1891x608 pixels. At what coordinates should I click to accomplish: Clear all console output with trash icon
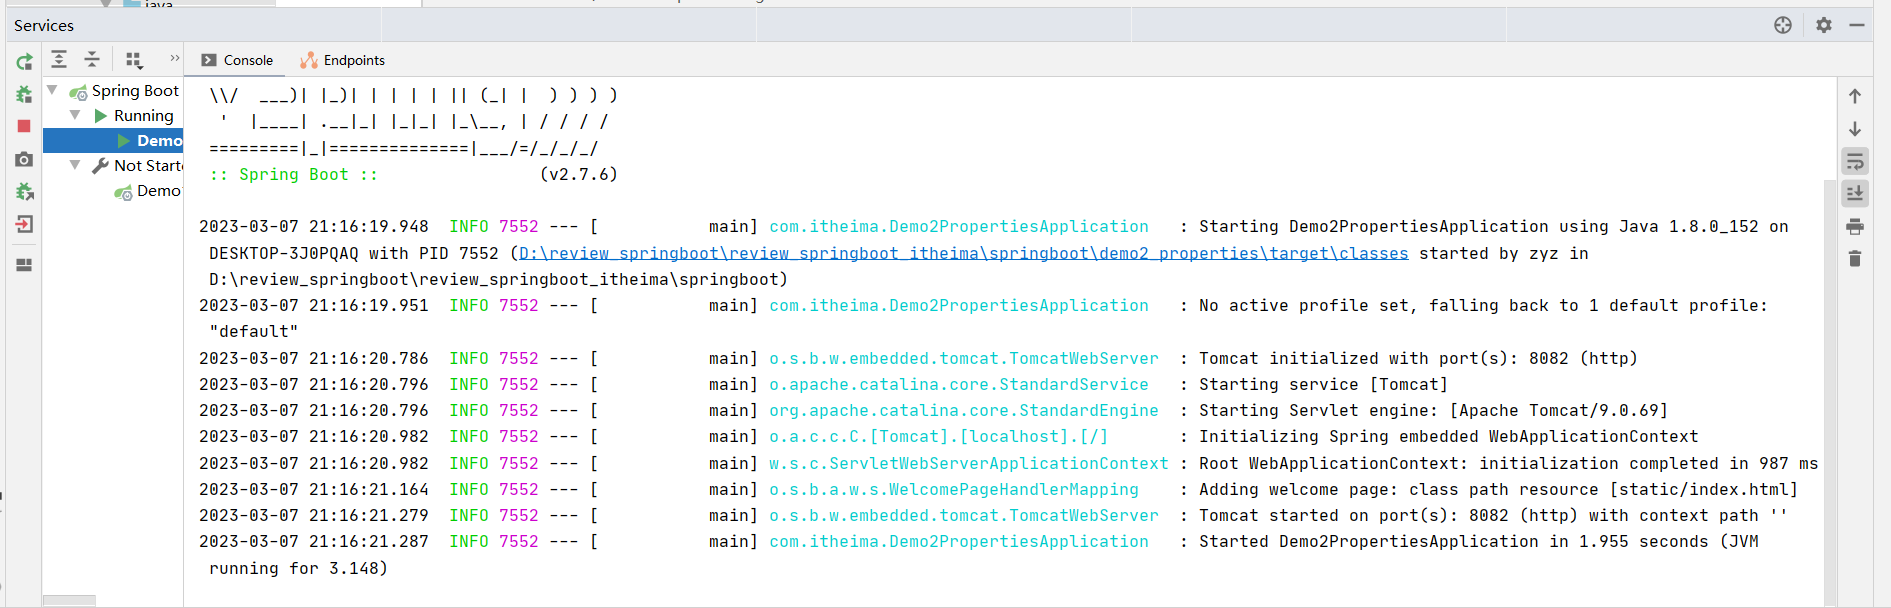coord(1855,259)
